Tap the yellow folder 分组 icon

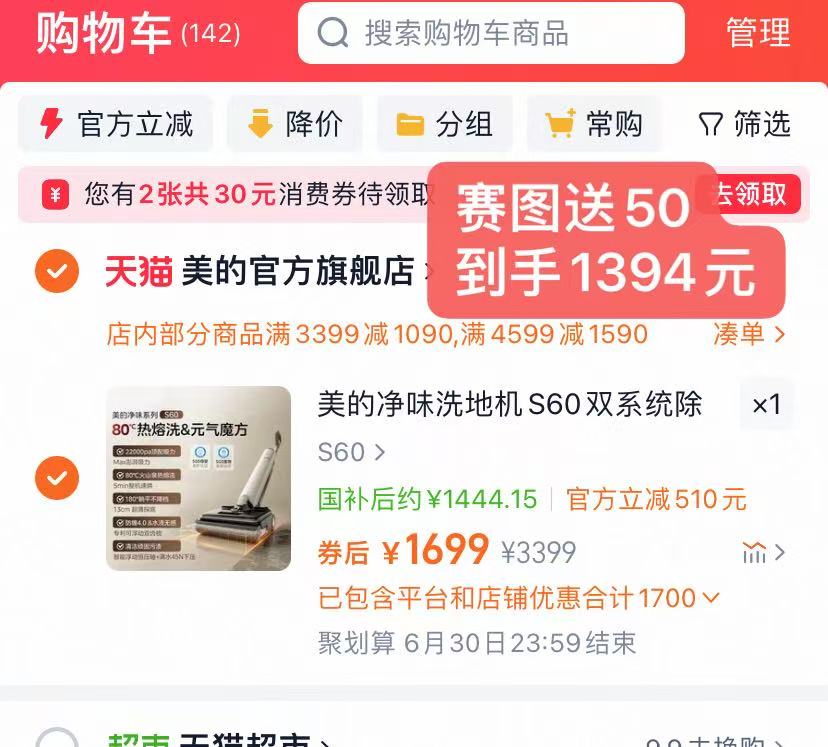point(410,125)
